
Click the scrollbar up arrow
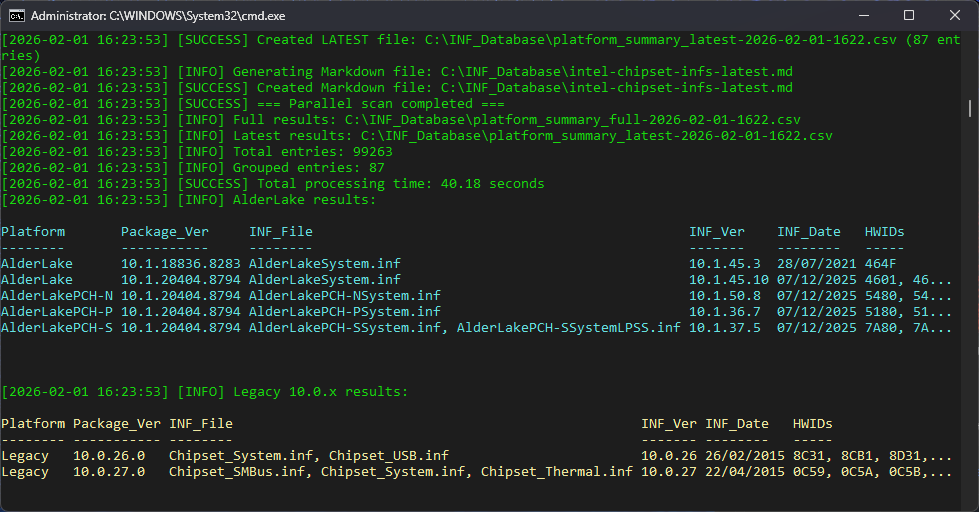(x=970, y=40)
